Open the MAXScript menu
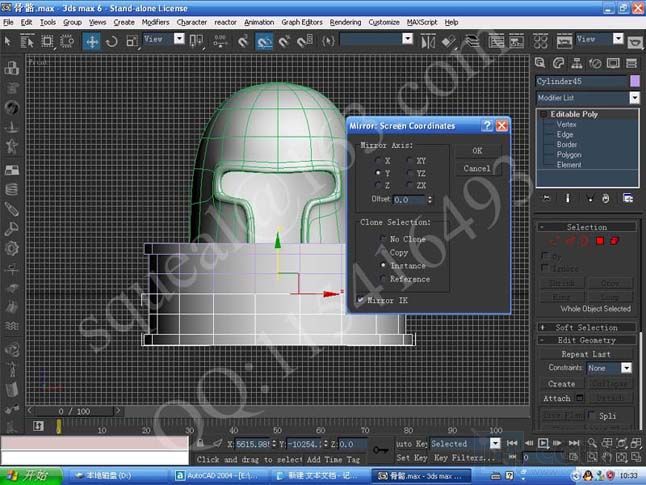This screenshot has height=485, width=646. coord(422,22)
